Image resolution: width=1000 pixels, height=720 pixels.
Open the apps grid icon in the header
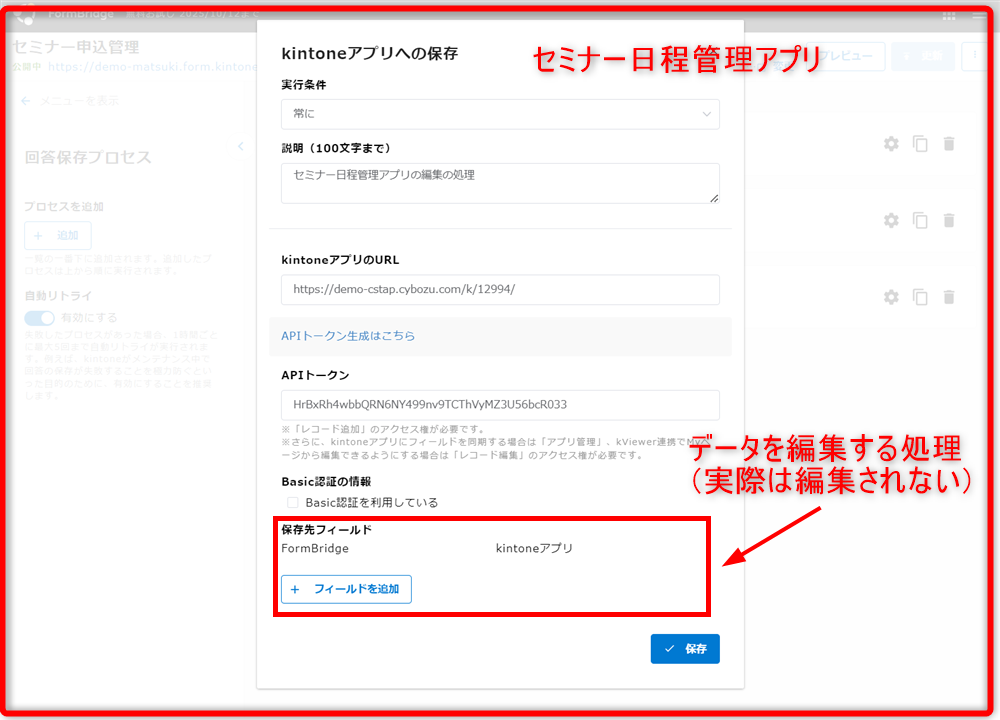pyautogui.click(x=949, y=16)
